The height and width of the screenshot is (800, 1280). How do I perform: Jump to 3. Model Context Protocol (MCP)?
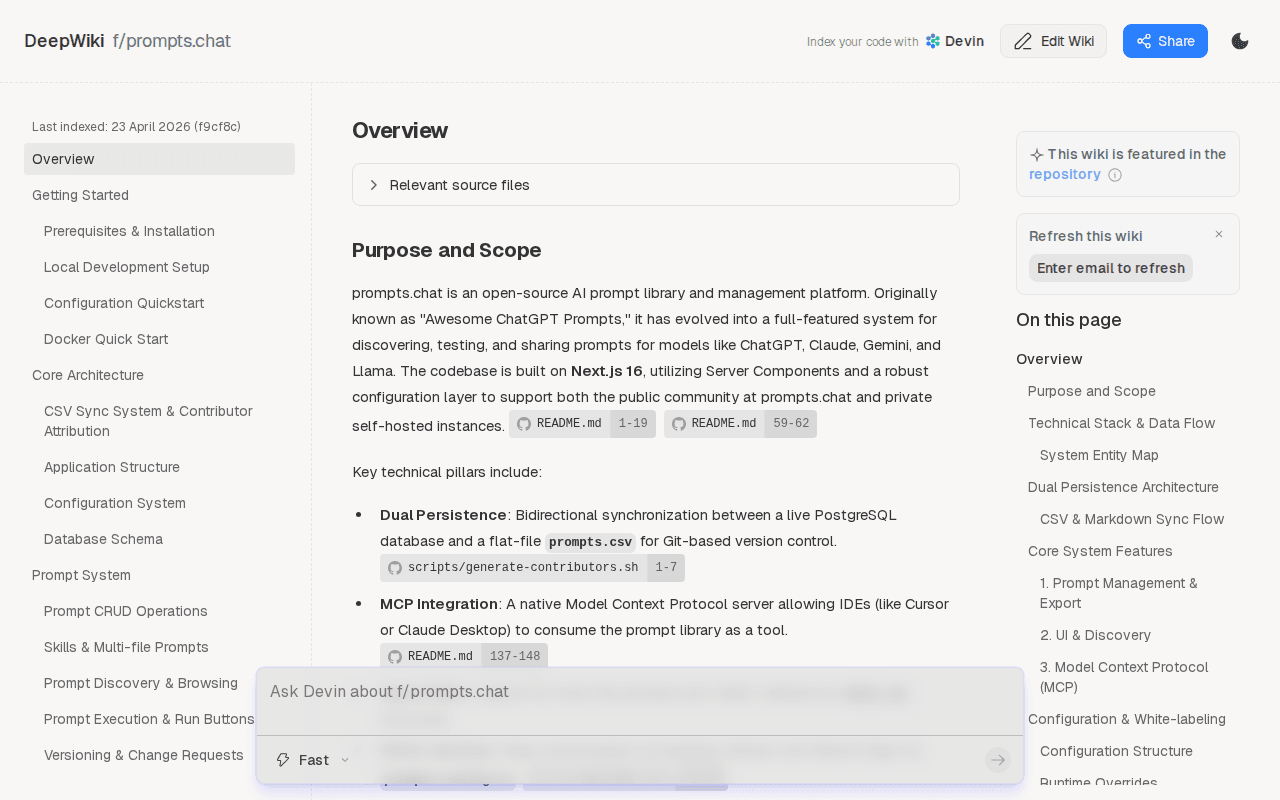click(1124, 677)
